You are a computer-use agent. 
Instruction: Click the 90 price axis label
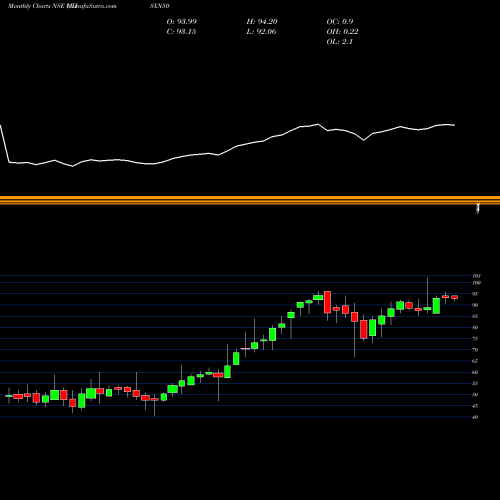coord(475,305)
